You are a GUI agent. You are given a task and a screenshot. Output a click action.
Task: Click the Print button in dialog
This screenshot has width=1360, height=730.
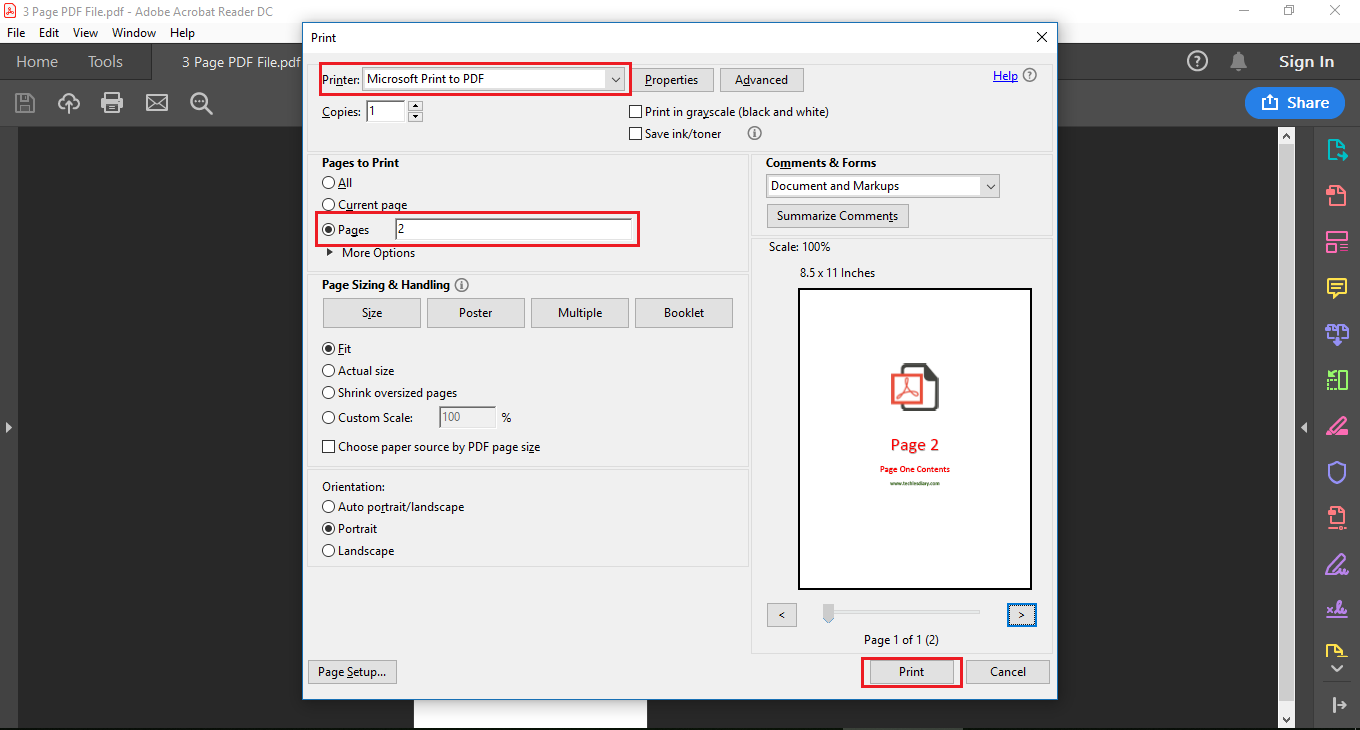(911, 672)
